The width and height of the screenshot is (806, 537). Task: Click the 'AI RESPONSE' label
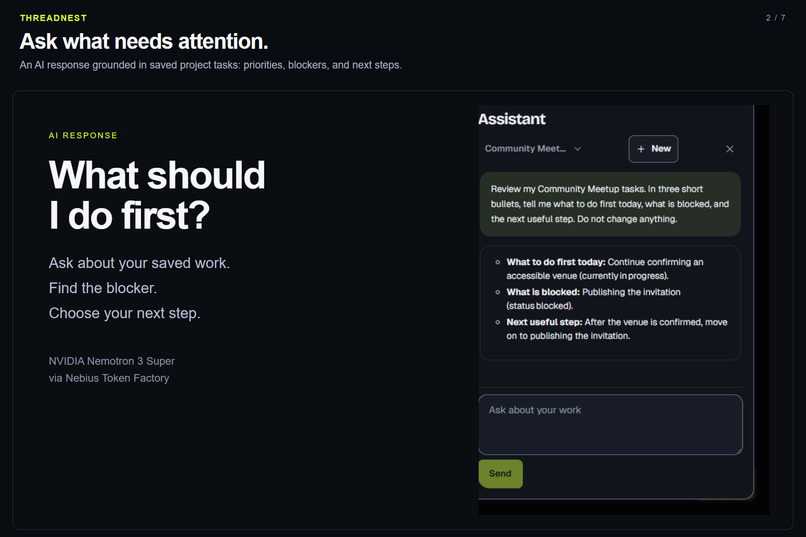point(83,135)
